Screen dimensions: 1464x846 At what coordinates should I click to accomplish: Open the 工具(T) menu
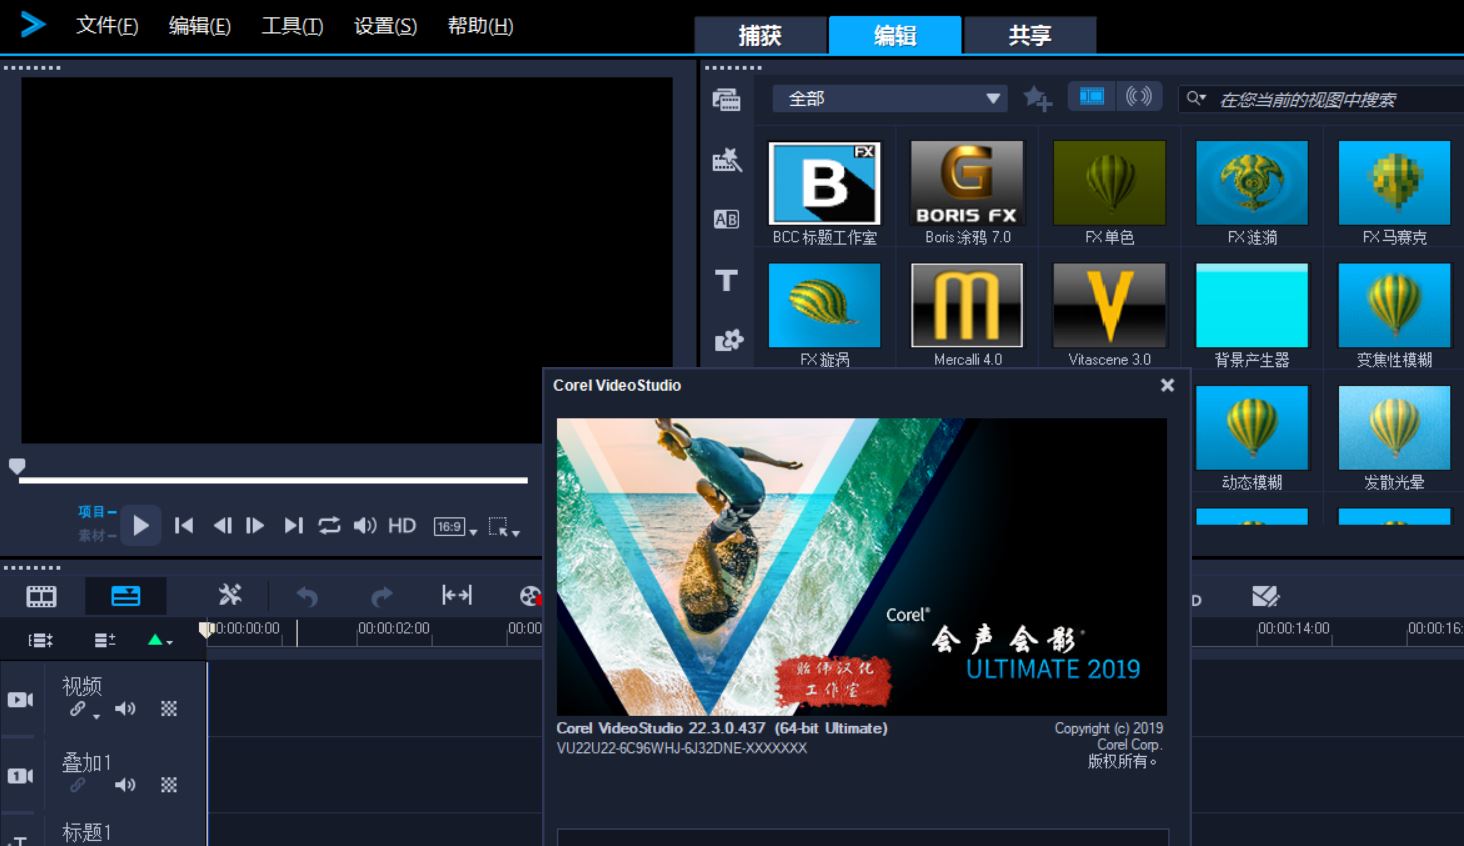click(x=292, y=26)
